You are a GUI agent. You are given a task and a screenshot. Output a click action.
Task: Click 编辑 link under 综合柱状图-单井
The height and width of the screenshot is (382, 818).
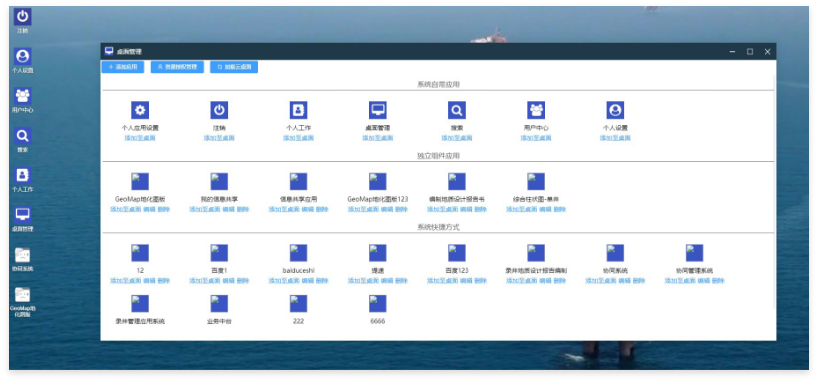tap(545, 209)
